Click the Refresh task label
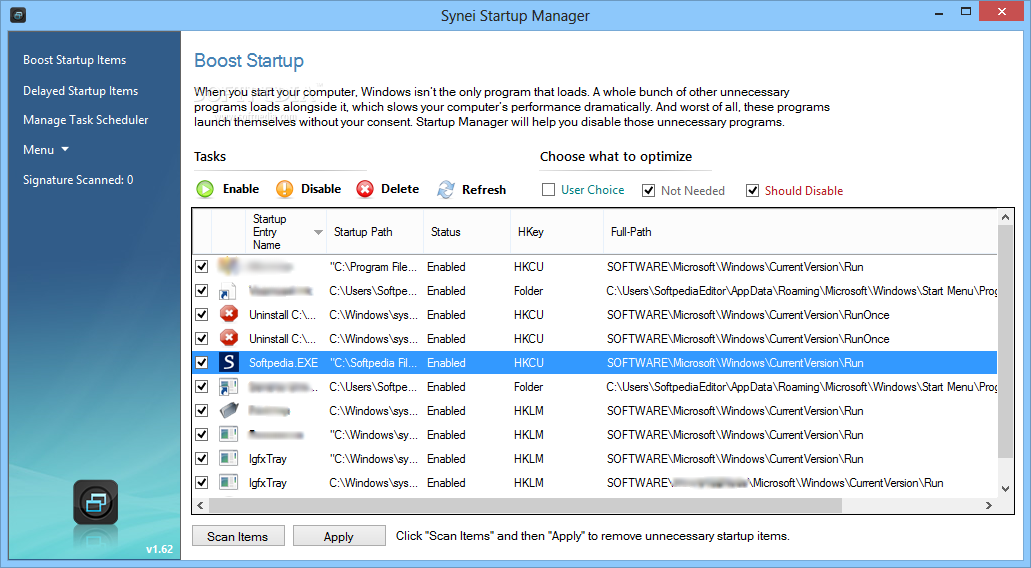 coord(484,190)
